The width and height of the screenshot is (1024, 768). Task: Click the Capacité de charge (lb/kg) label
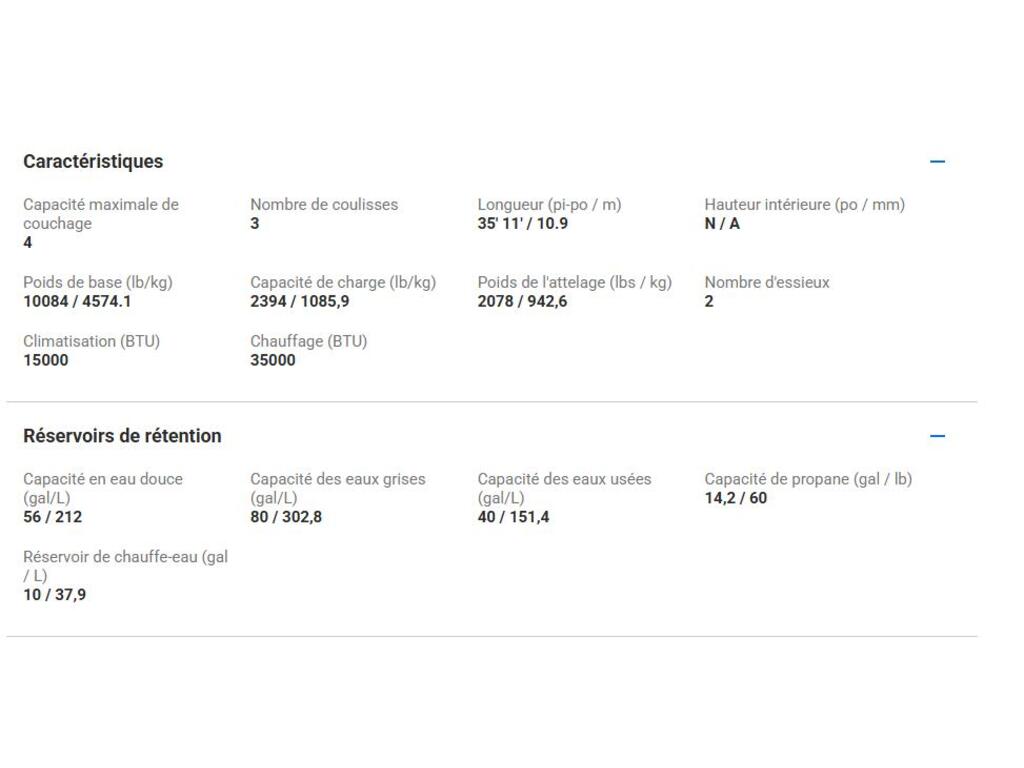pos(343,283)
